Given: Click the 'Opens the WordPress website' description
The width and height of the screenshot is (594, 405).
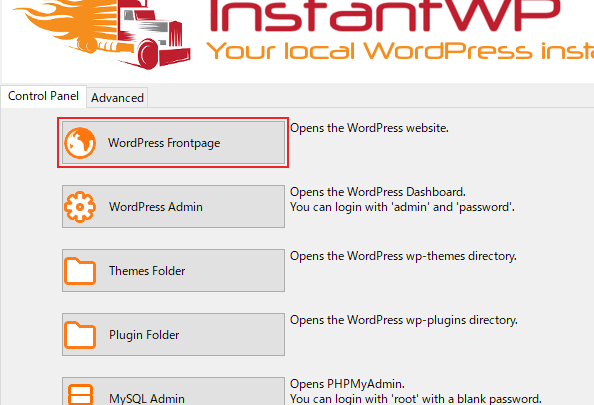Looking at the screenshot, I should point(369,128).
